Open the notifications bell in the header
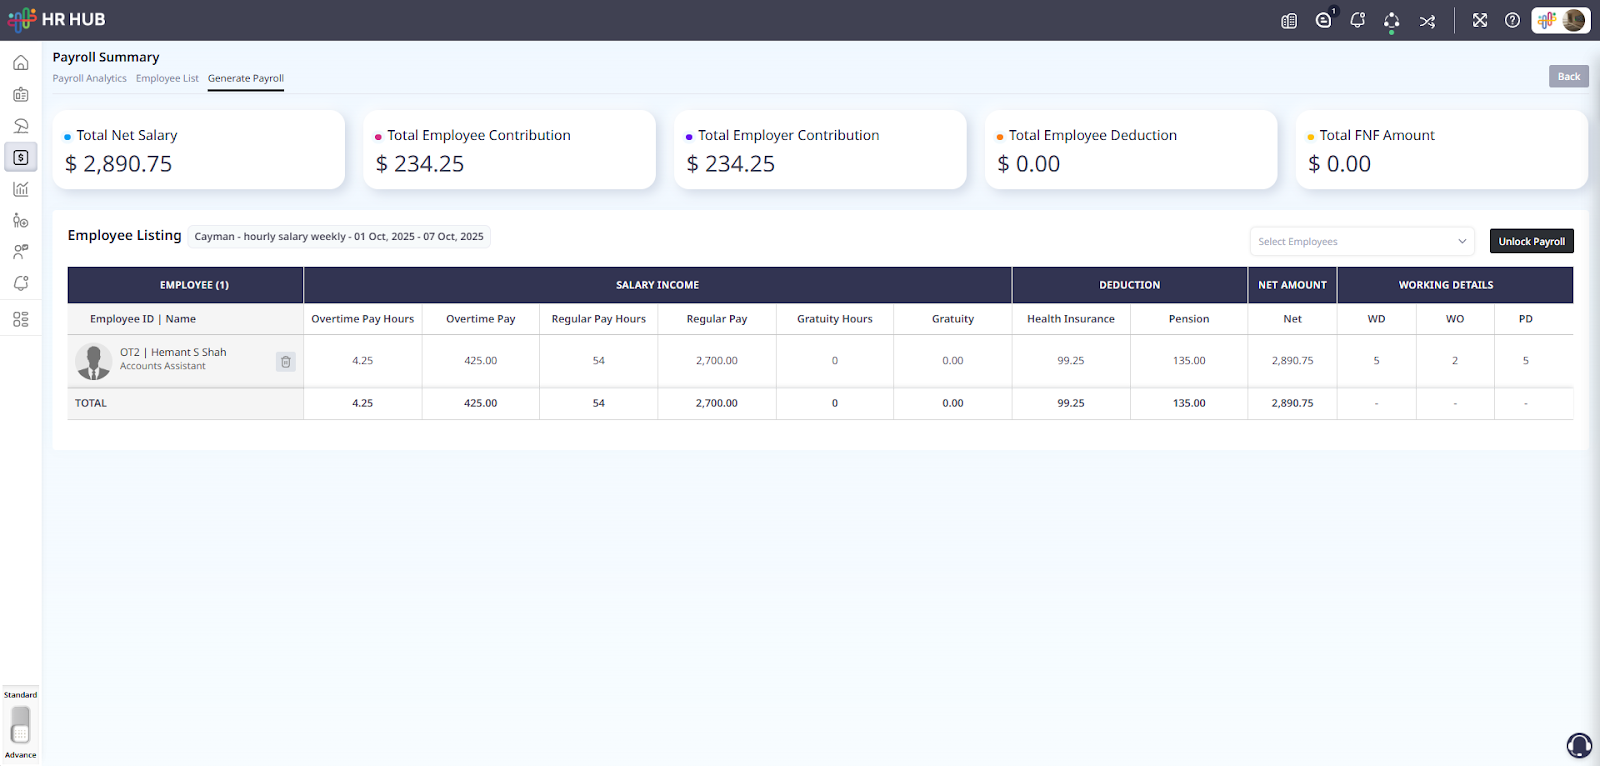This screenshot has height=766, width=1600. 1358,20
